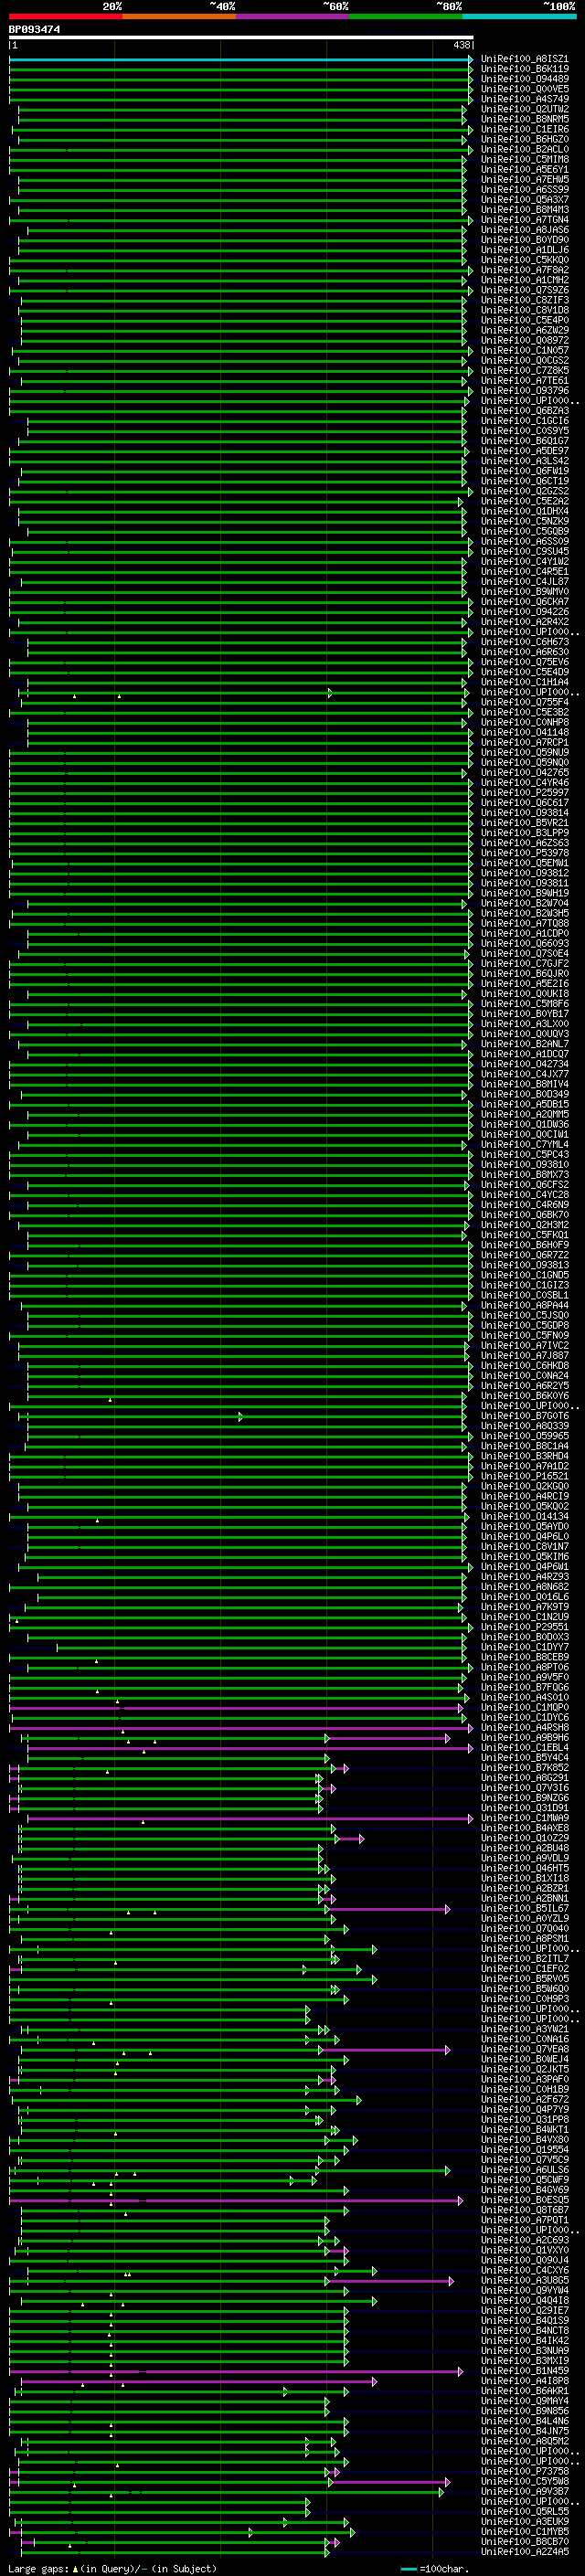
Task: Select label UniRef100_Q2UTW2
Action: pos(525,109)
